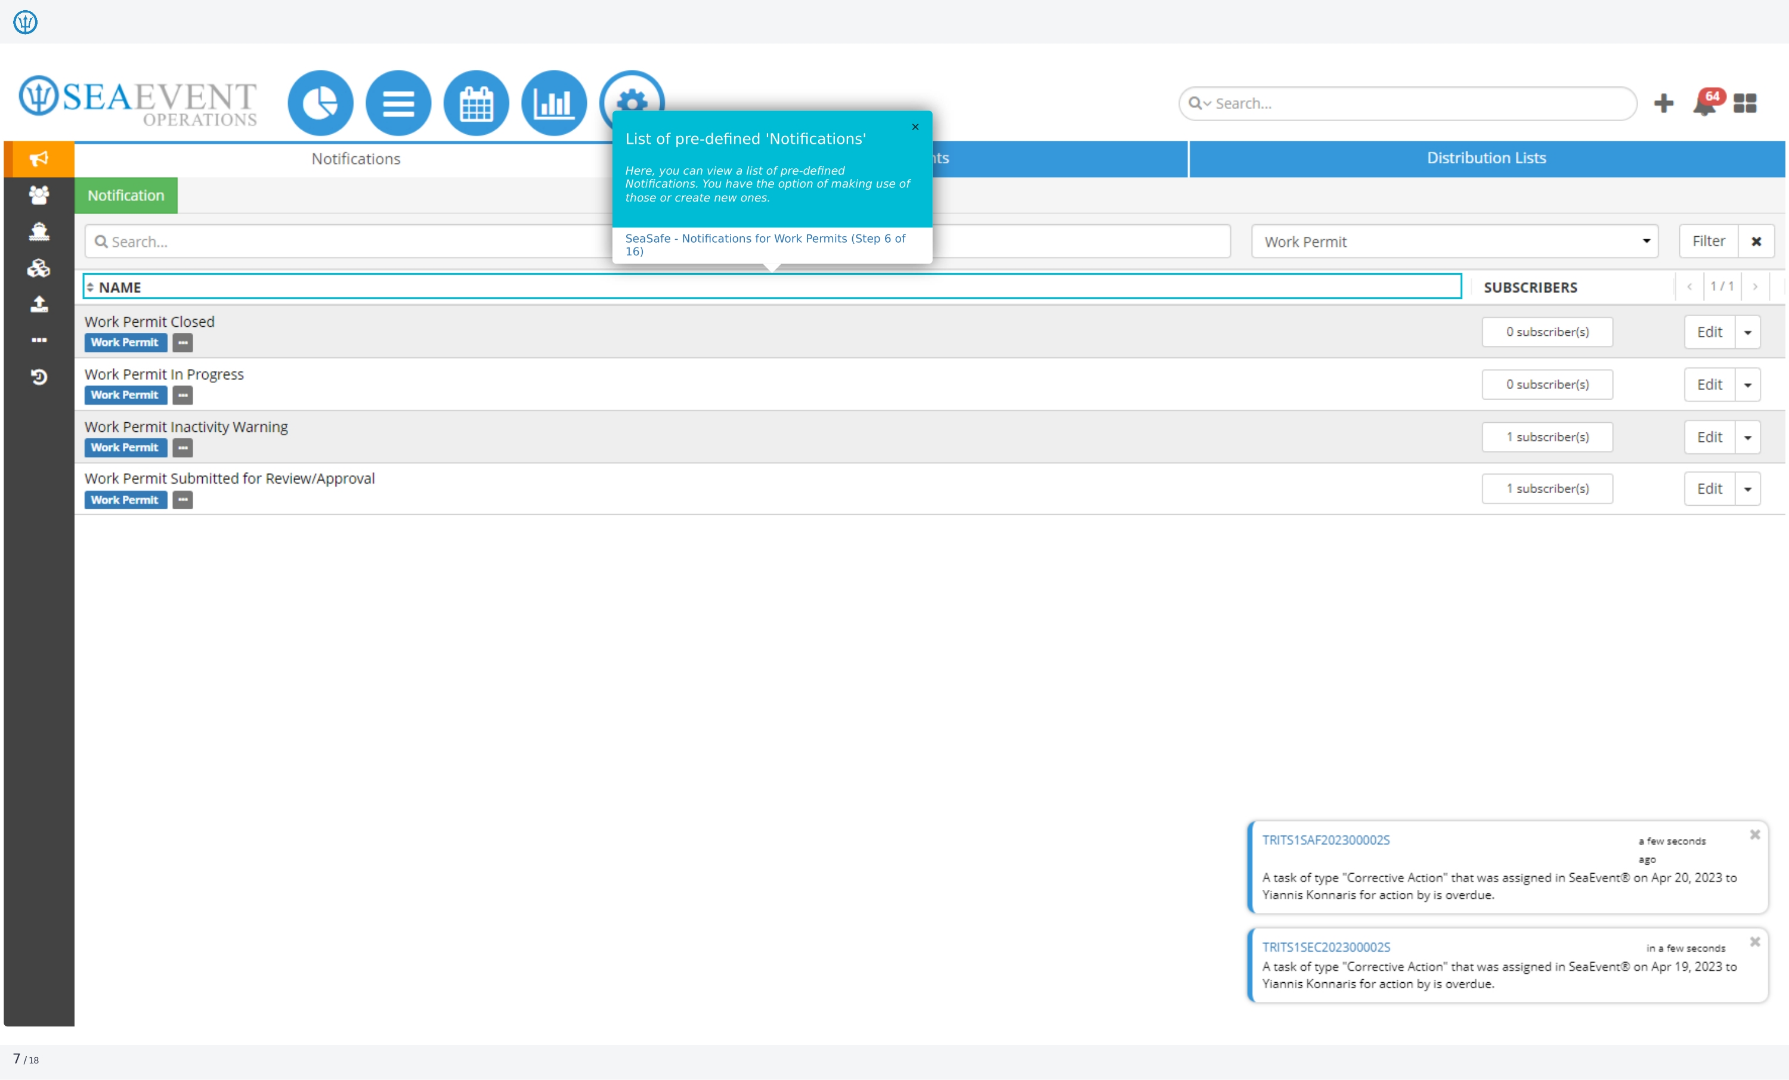This screenshot has width=1789, height=1080.
Task: Open the TRITS1SAF2023000025 link
Action: point(1325,840)
